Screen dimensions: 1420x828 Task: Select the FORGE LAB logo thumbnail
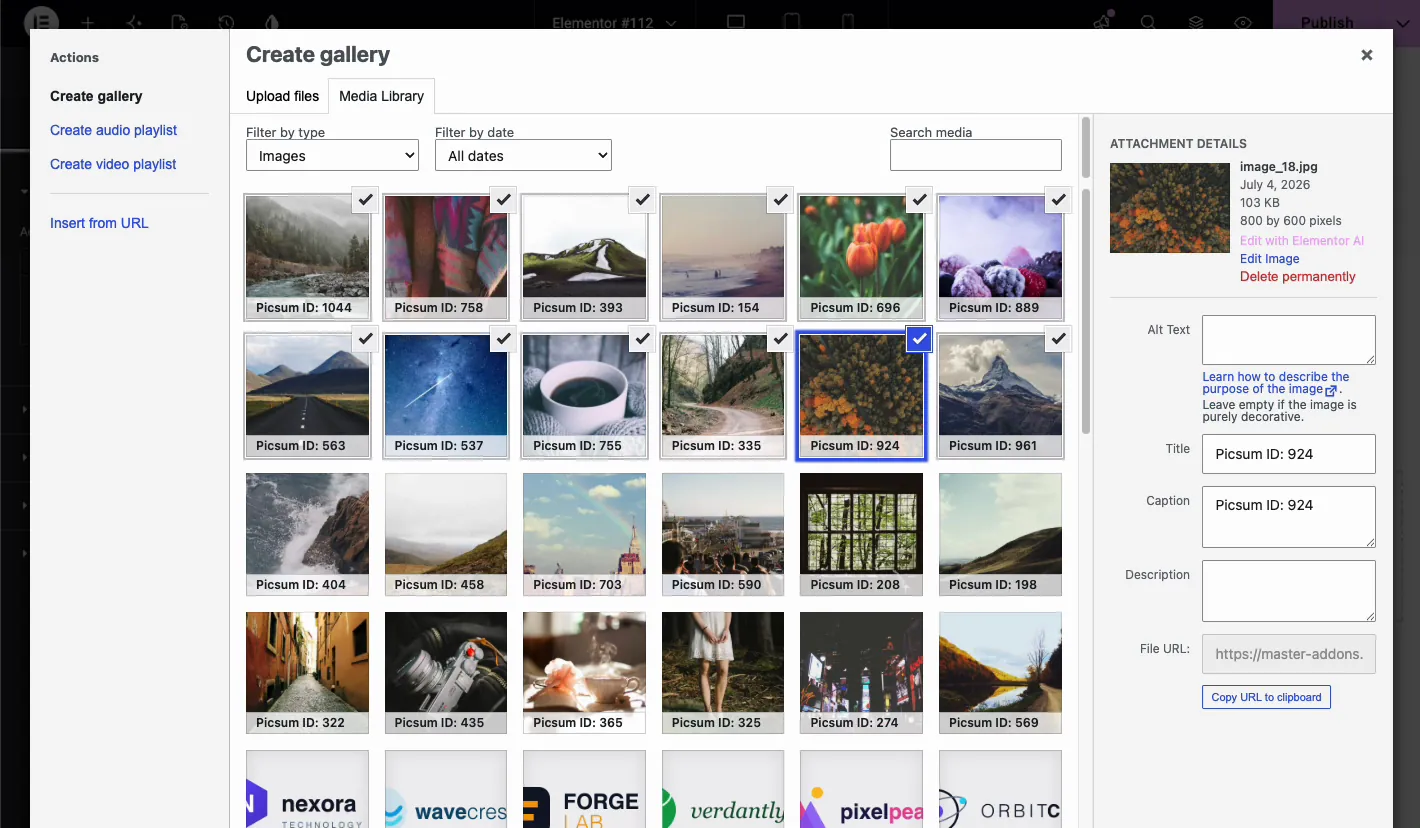[x=585, y=789]
